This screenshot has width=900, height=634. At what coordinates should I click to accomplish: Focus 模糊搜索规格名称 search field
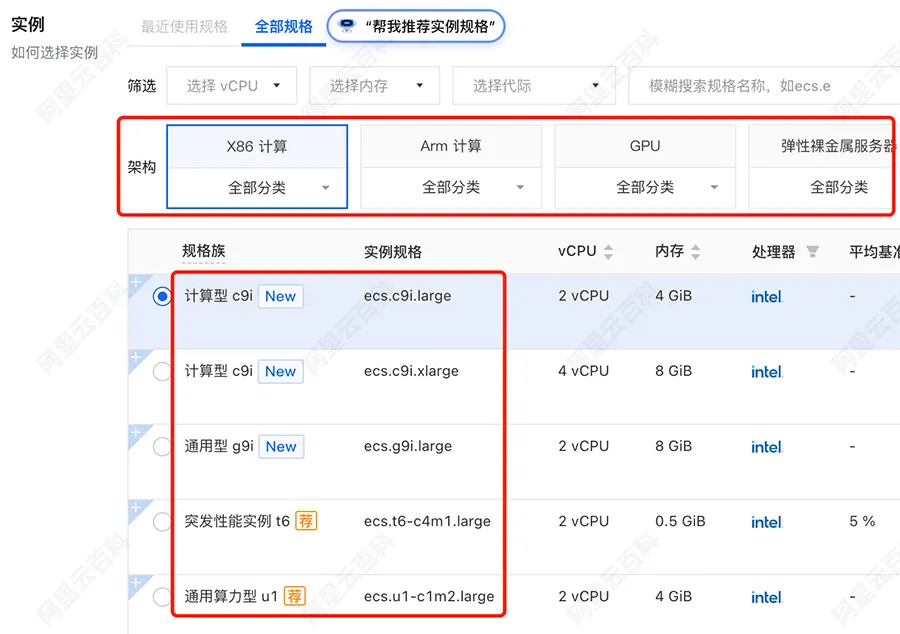764,85
